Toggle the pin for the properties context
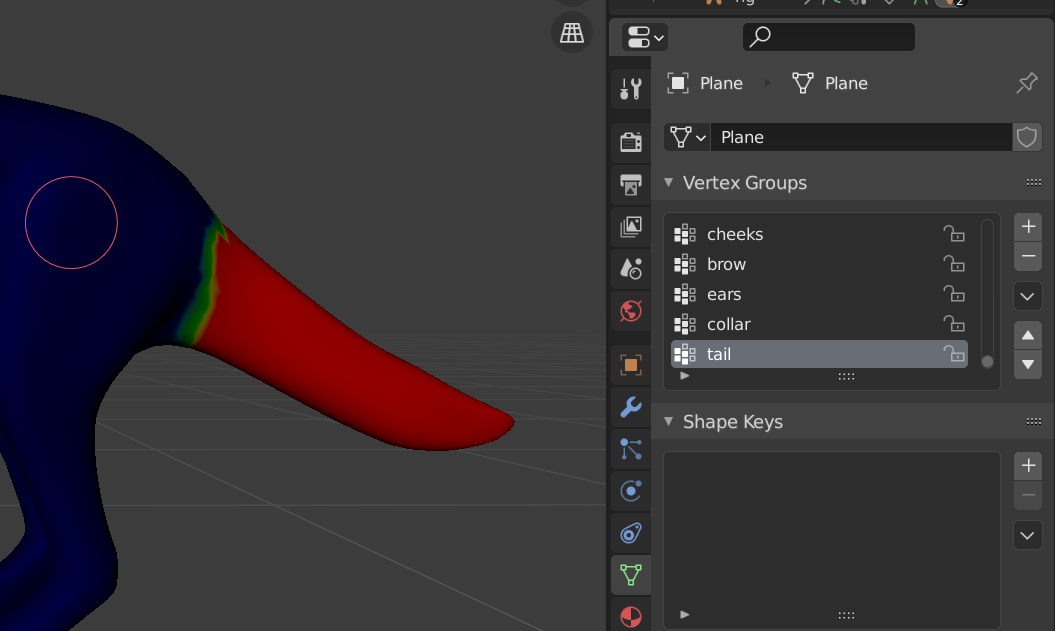Image resolution: width=1055 pixels, height=631 pixels. point(1027,83)
